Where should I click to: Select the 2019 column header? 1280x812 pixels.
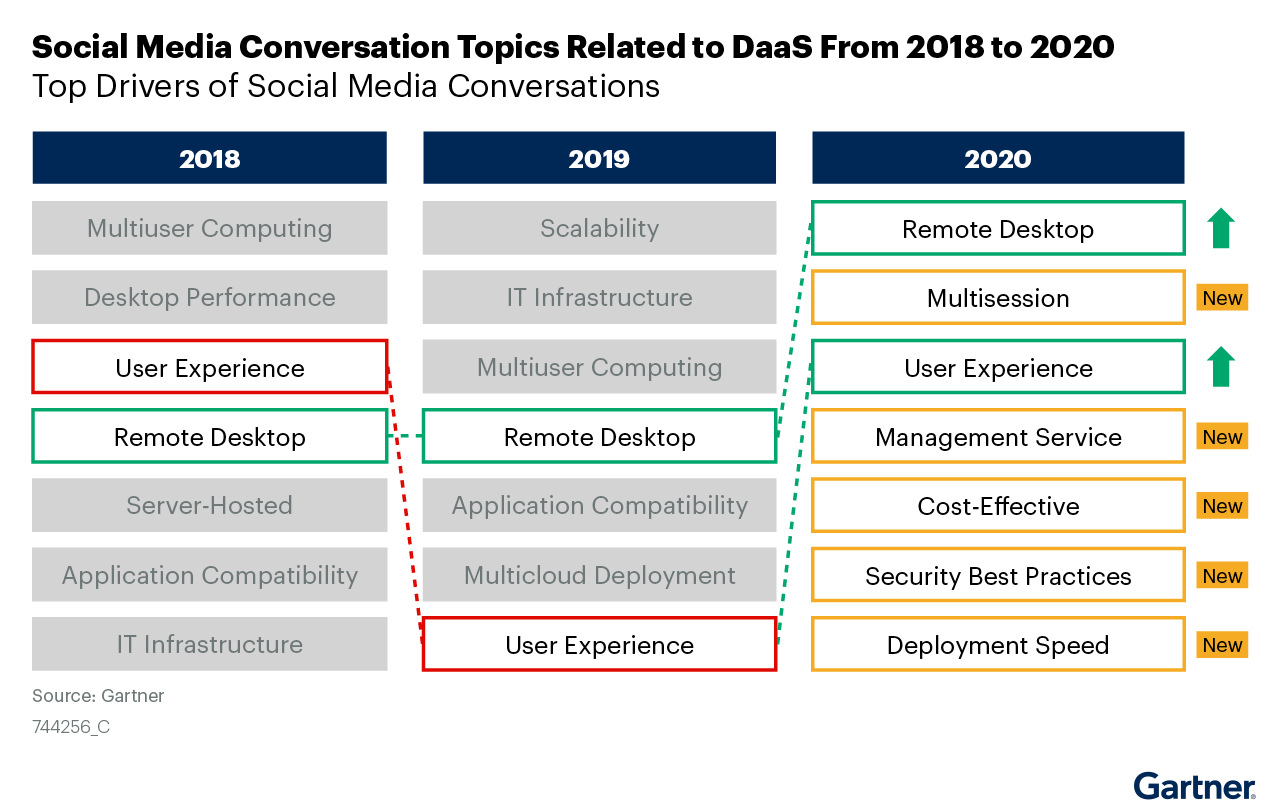599,158
